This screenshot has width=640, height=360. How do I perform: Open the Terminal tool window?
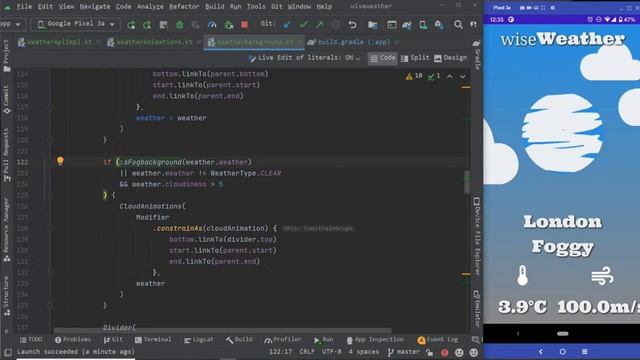[153, 340]
